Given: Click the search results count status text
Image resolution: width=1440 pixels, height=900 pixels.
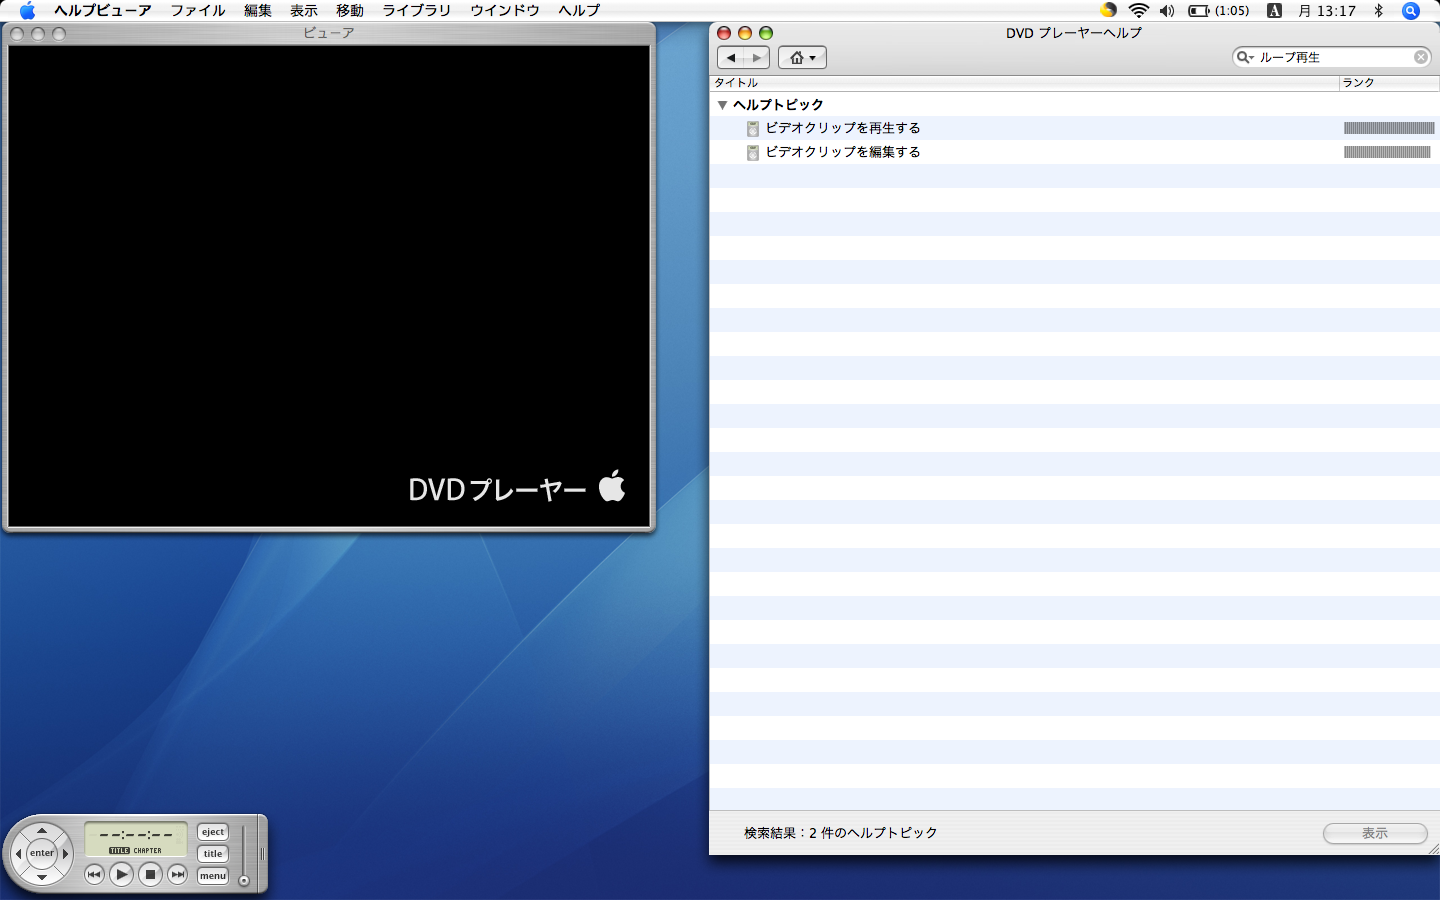Looking at the screenshot, I should pyautogui.click(x=840, y=833).
